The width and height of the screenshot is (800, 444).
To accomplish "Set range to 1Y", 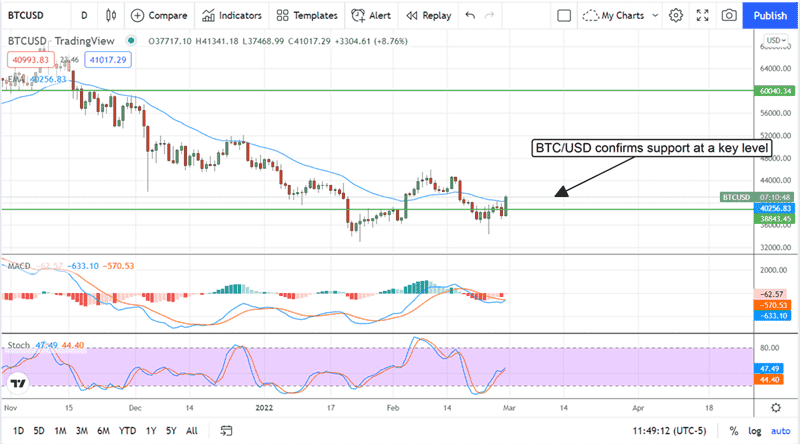I will click(151, 431).
